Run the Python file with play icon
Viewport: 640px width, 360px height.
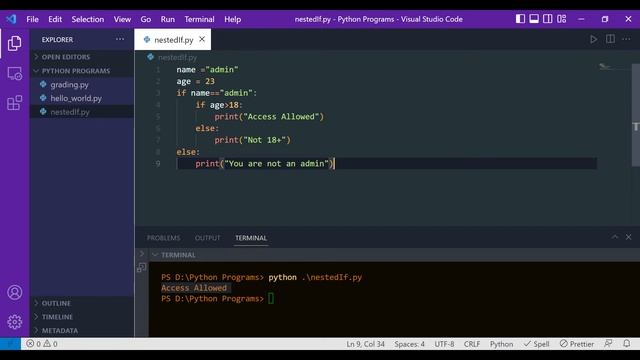[593, 39]
